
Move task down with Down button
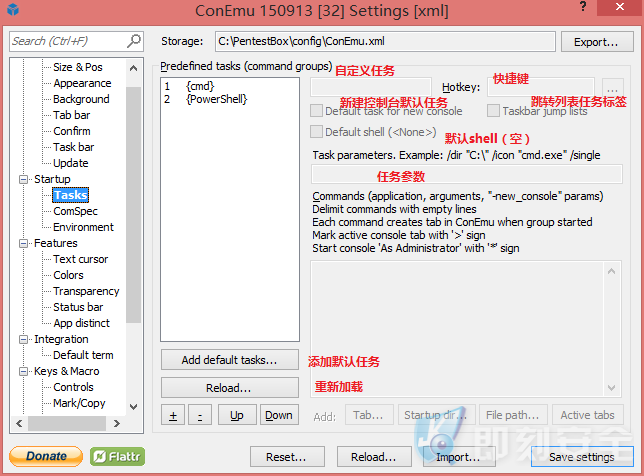(x=279, y=415)
